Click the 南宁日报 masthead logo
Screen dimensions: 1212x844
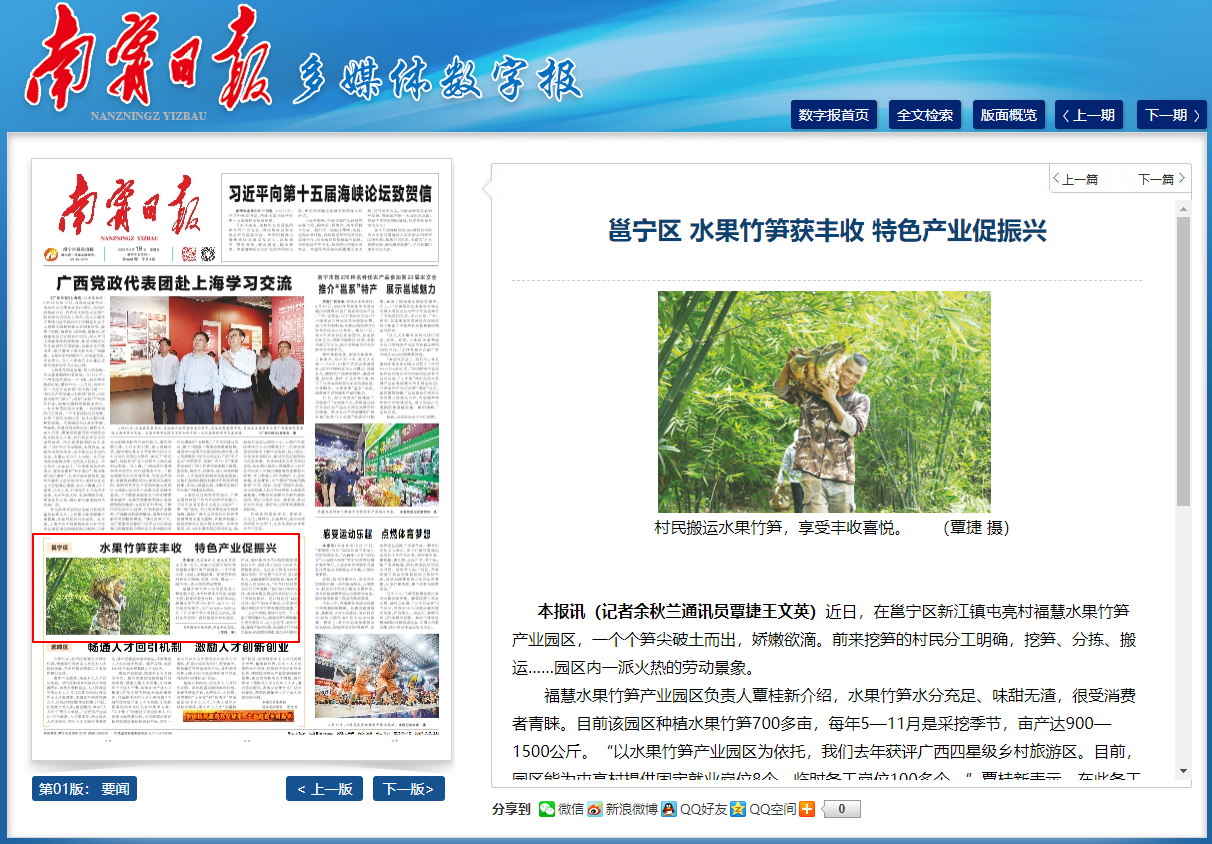click(x=150, y=65)
